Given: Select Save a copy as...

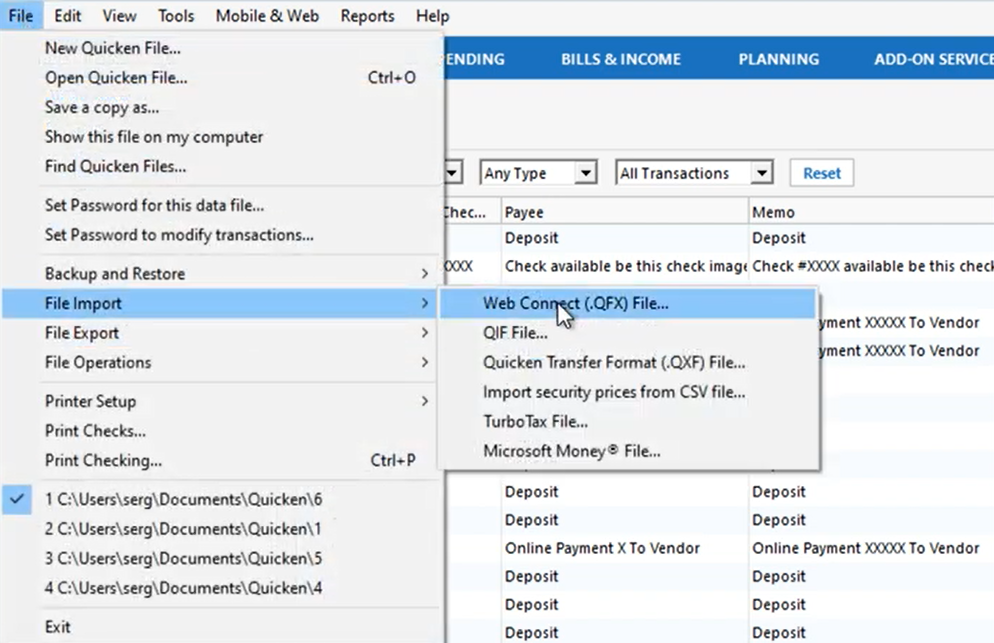Looking at the screenshot, I should click(219, 107).
